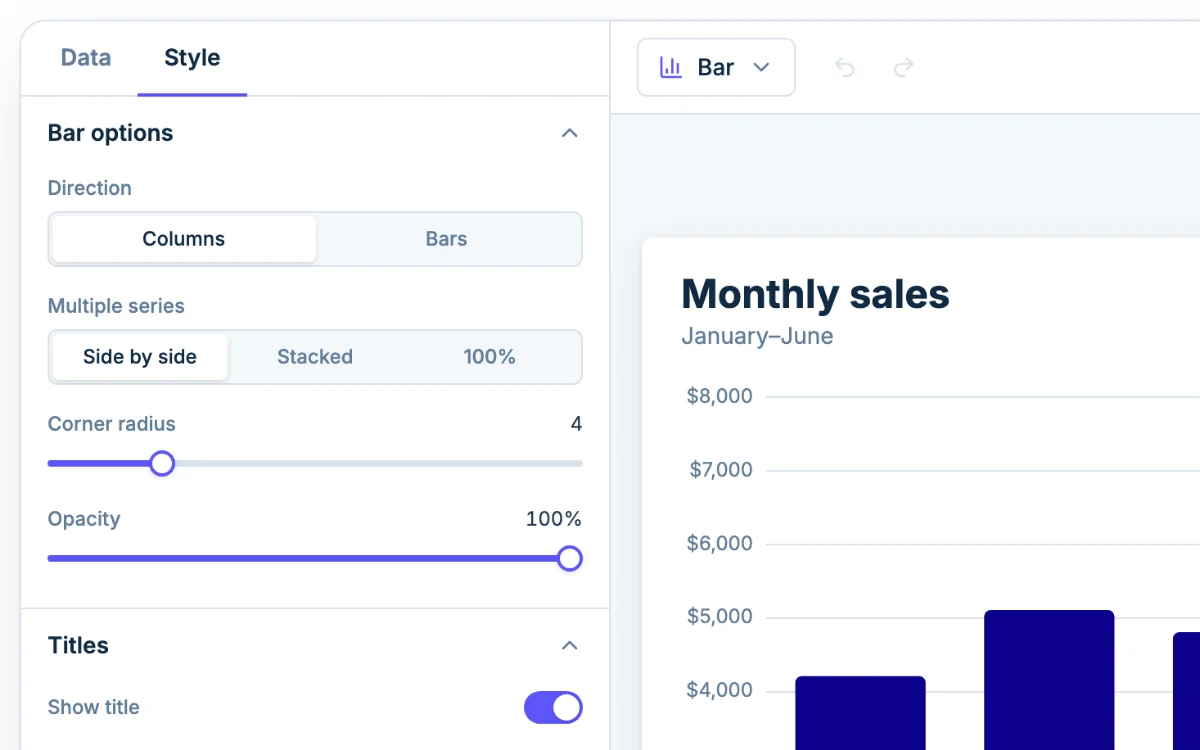
Task: Click the Opacity slider handle
Action: click(x=570, y=558)
